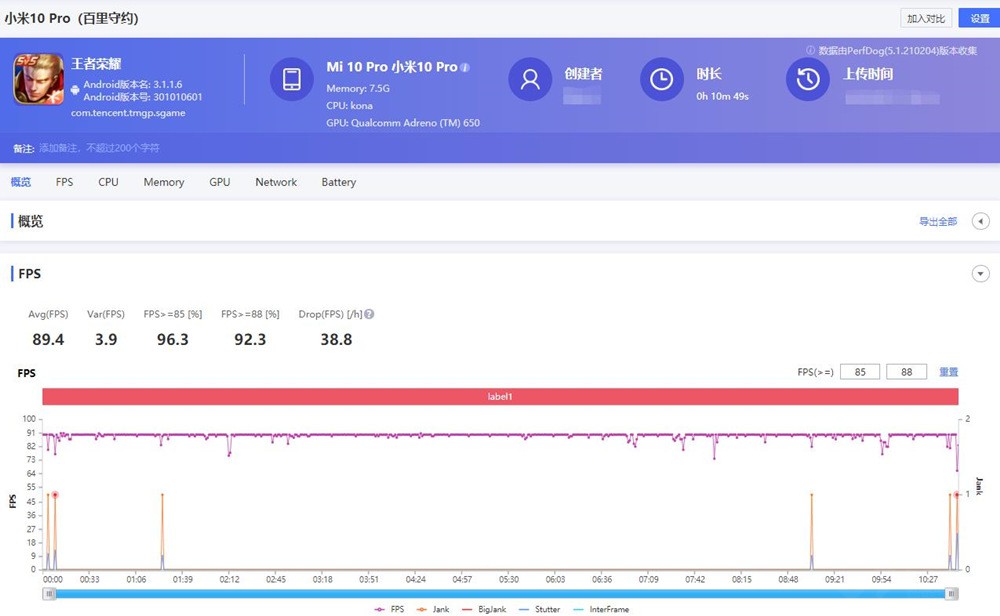Viewport: 1000px width, 616px height.
Task: Click the right handle of the time range slider
Action: coord(952,594)
